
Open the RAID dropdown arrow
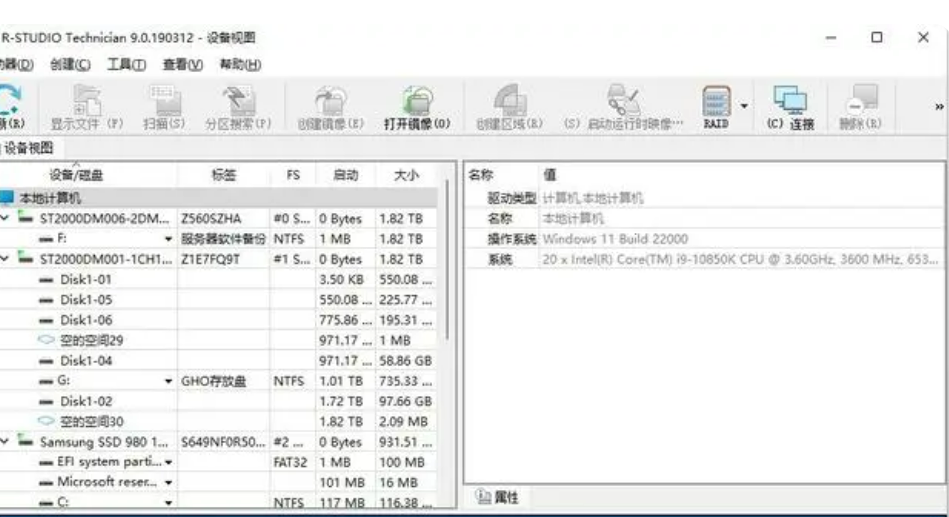(x=744, y=104)
